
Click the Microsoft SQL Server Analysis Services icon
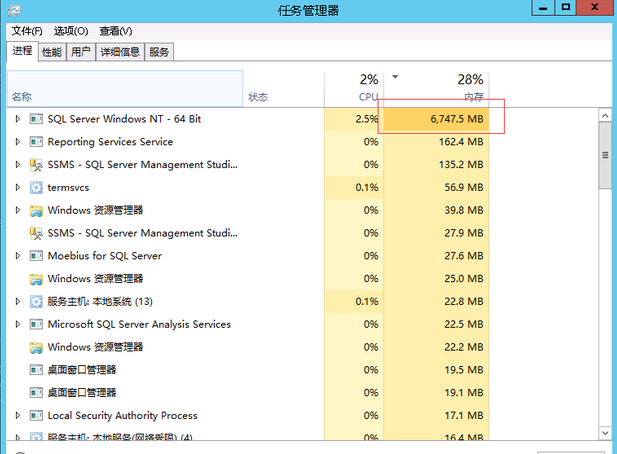point(37,325)
